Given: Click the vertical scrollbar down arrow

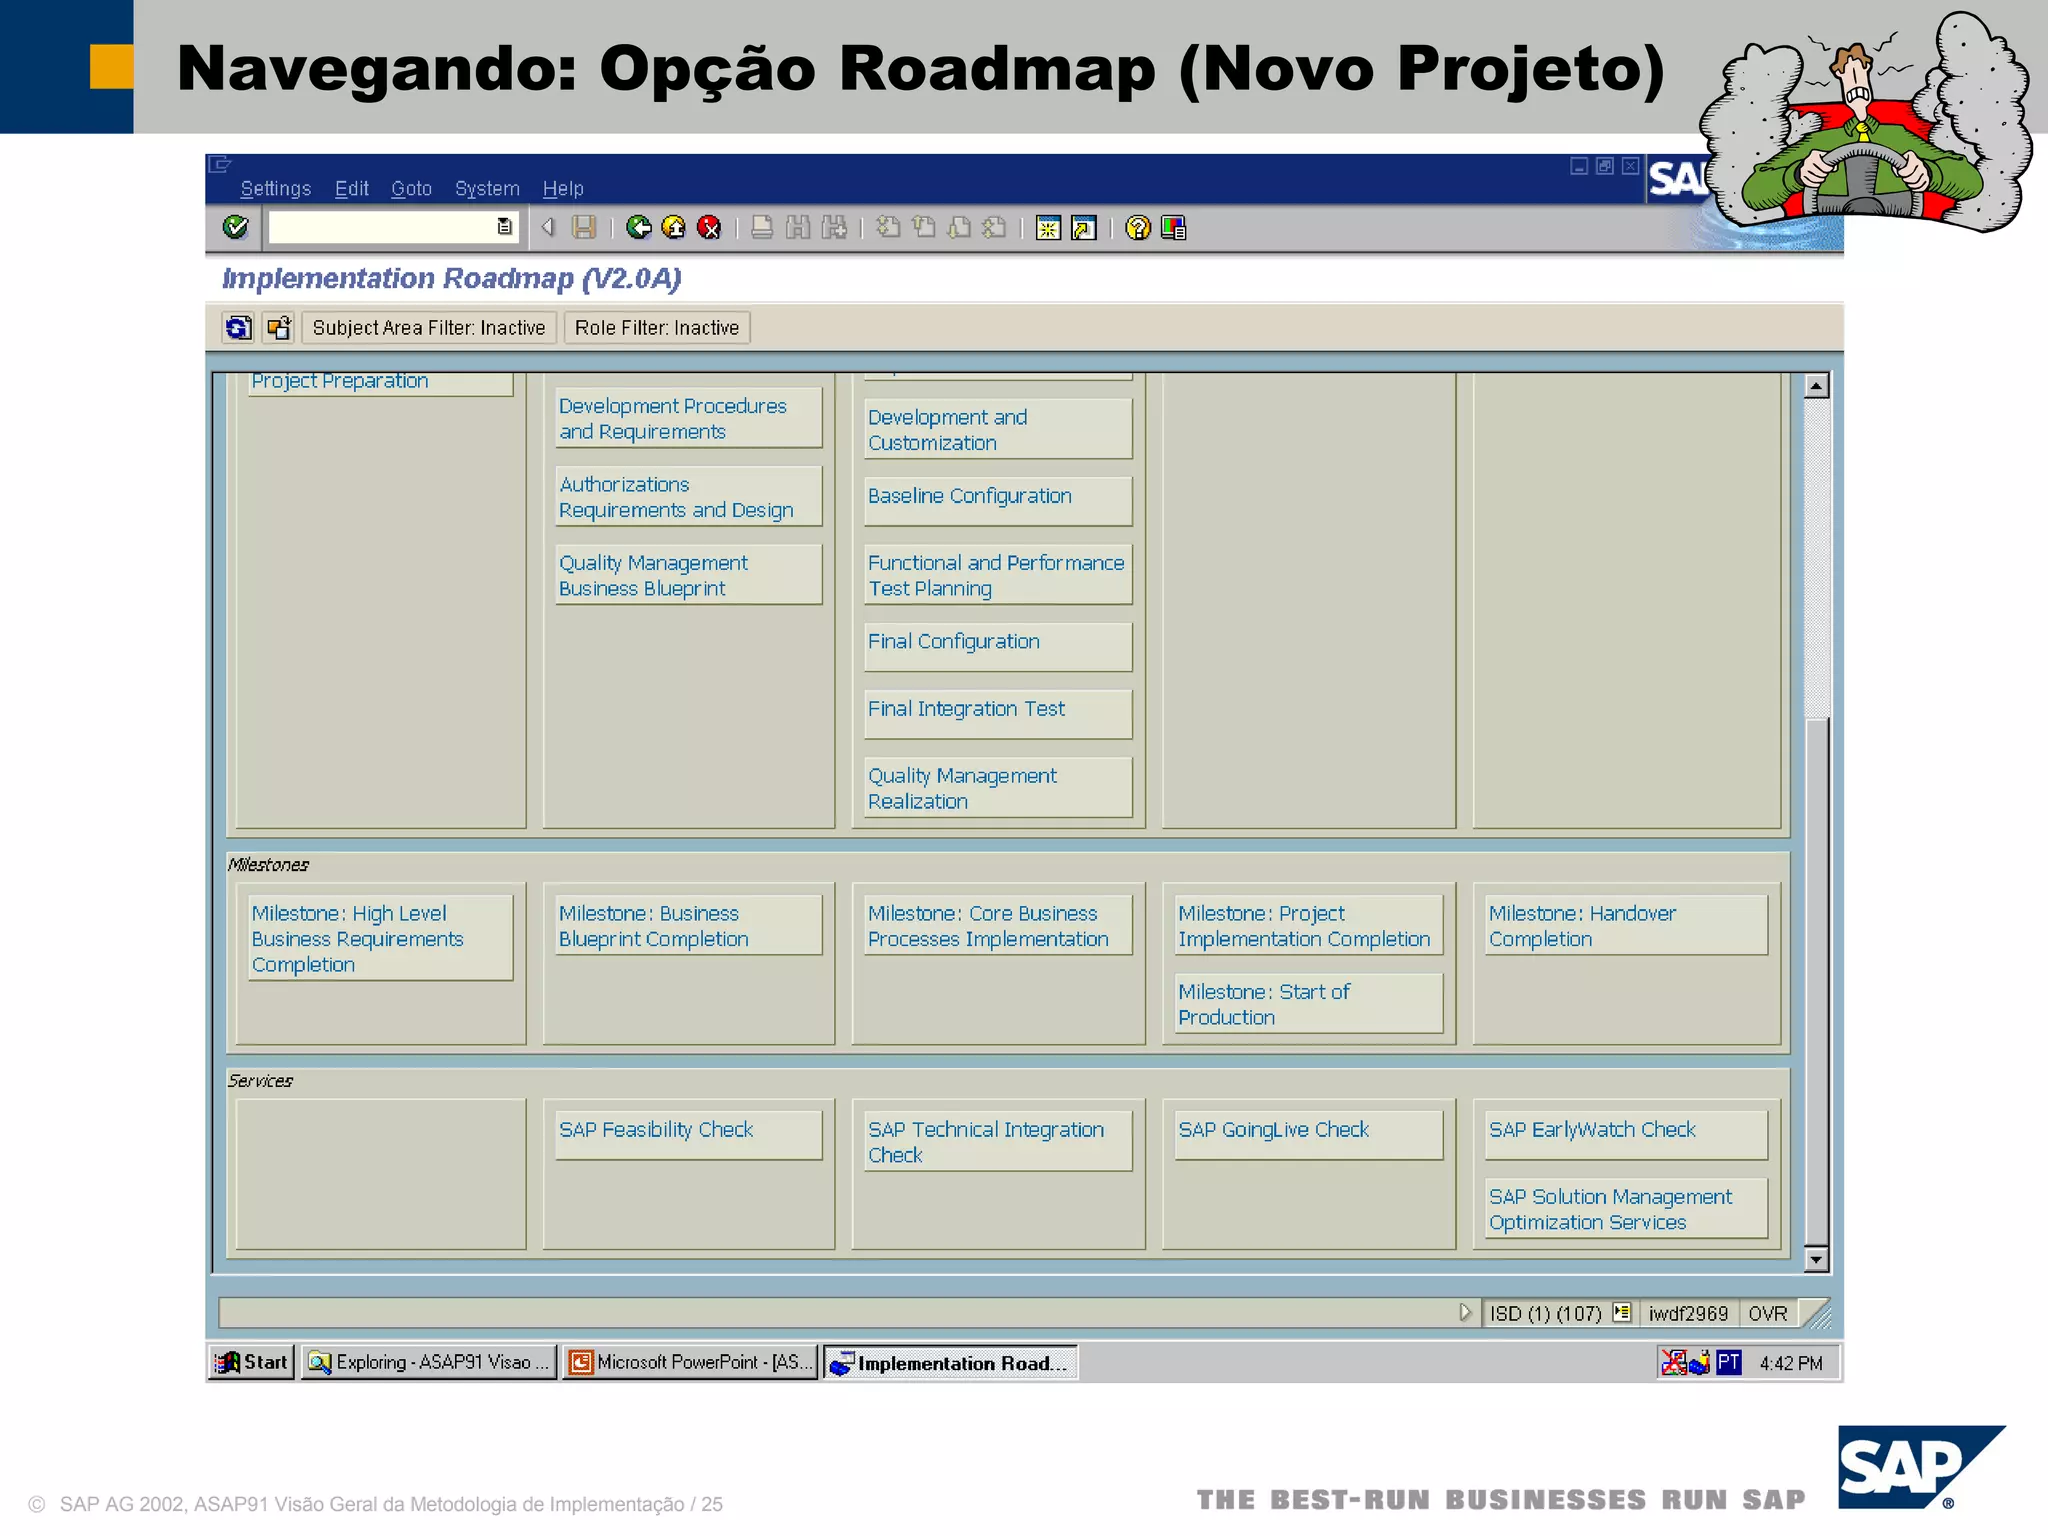Looking at the screenshot, I should pyautogui.click(x=1816, y=1259).
